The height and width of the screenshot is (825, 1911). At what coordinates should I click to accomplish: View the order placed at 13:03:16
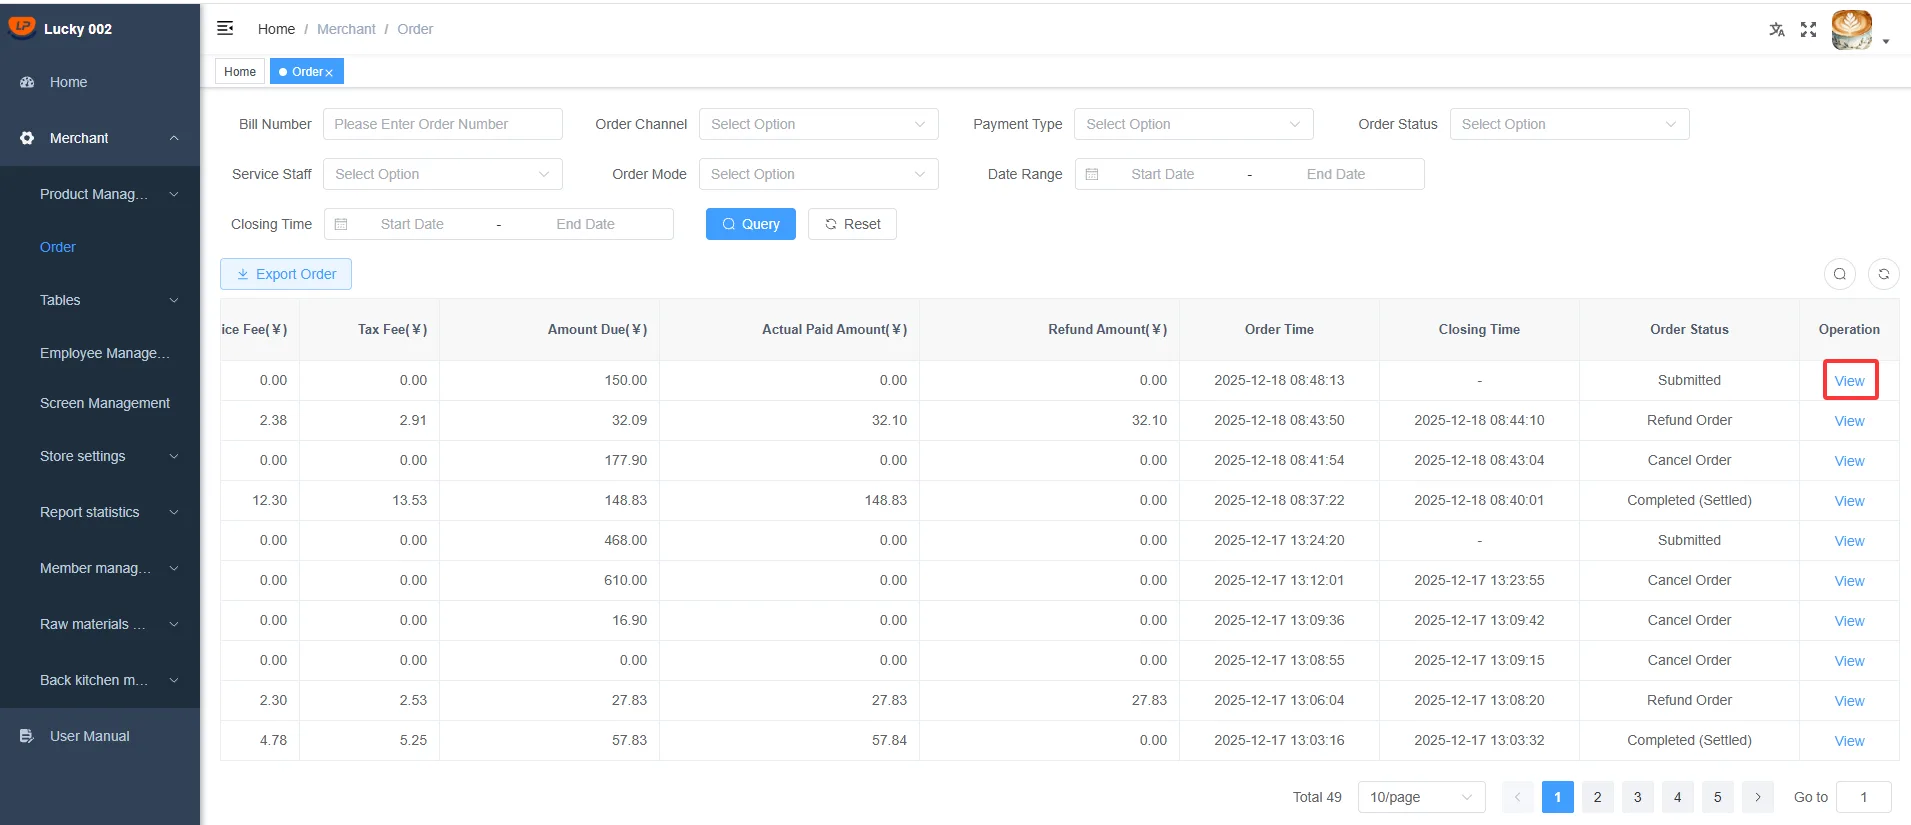(1850, 741)
